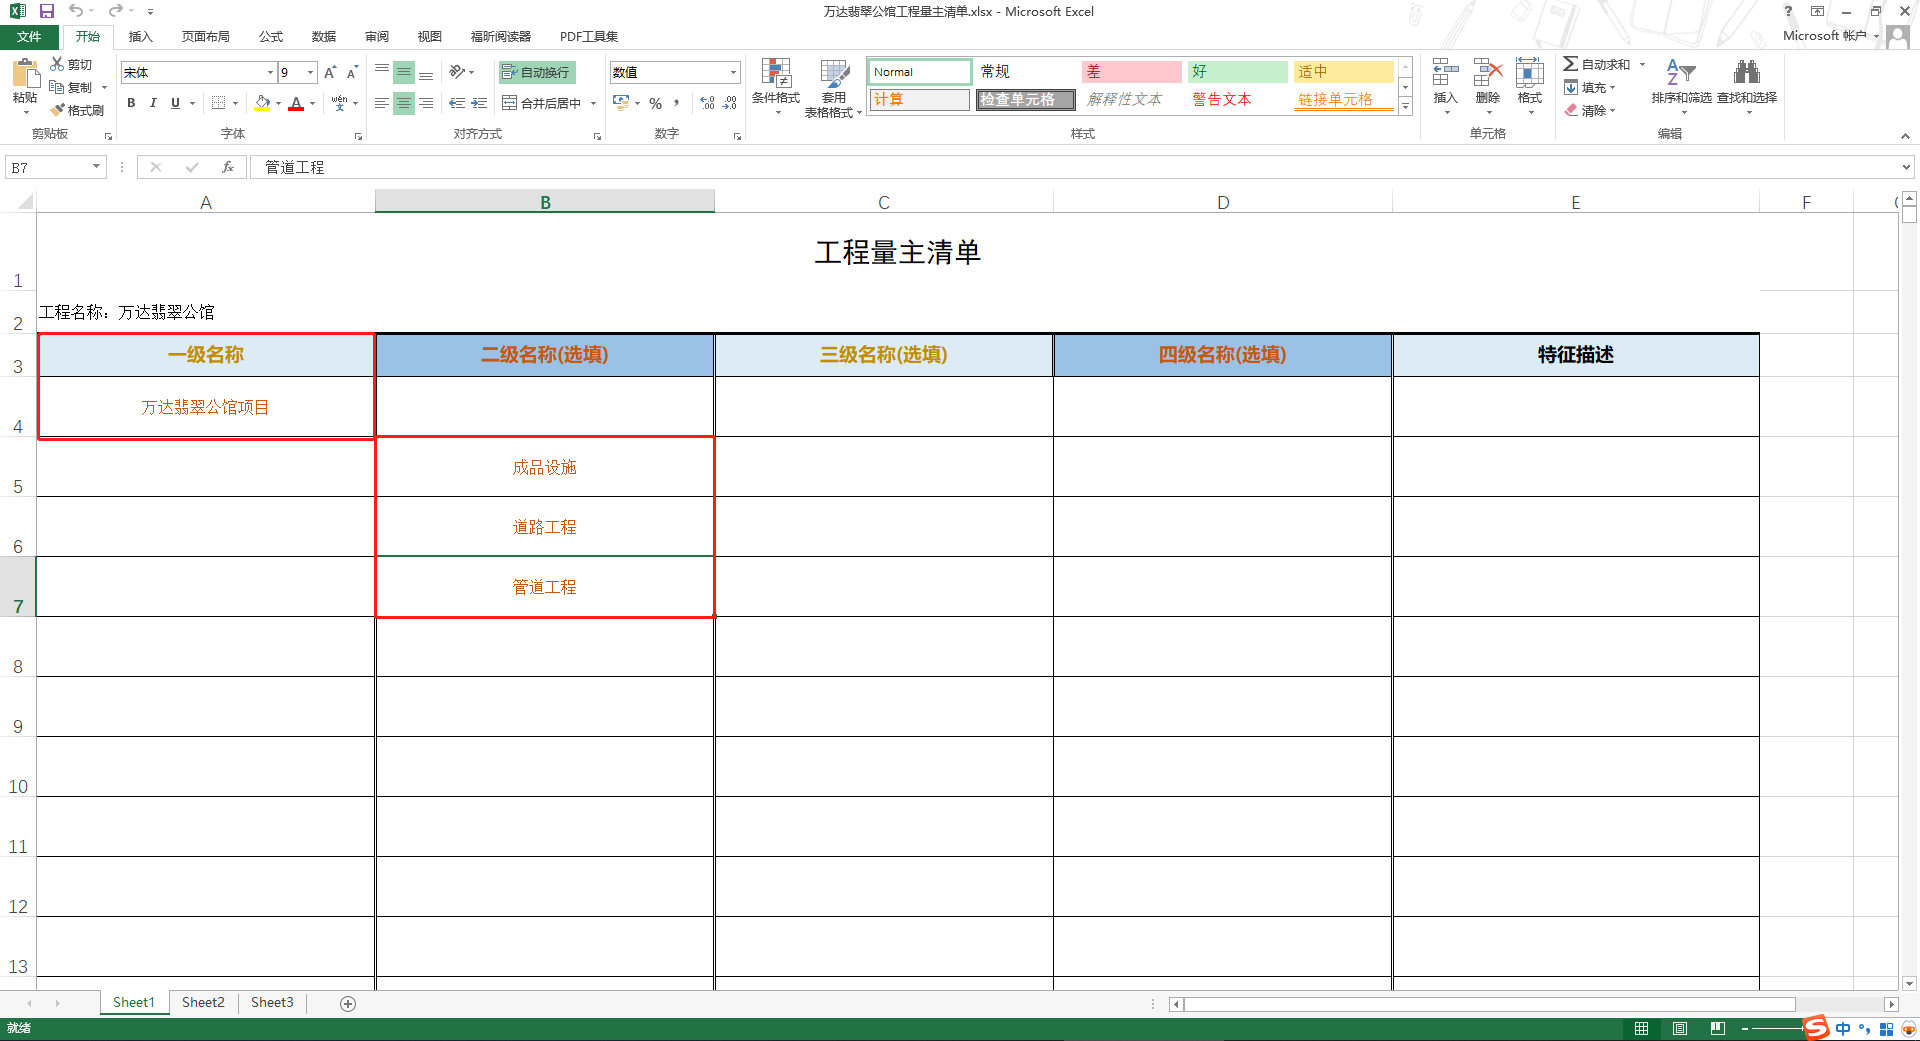Increase the indent
Screen dimensions: 1920x1041
click(x=479, y=103)
